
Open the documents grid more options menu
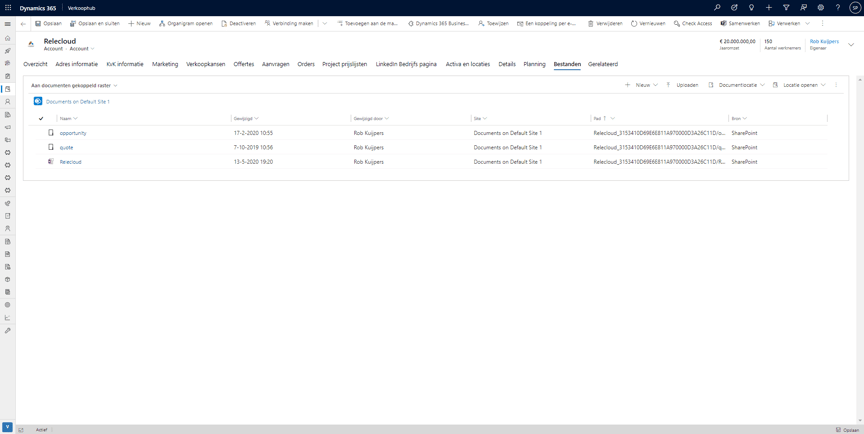tap(836, 85)
